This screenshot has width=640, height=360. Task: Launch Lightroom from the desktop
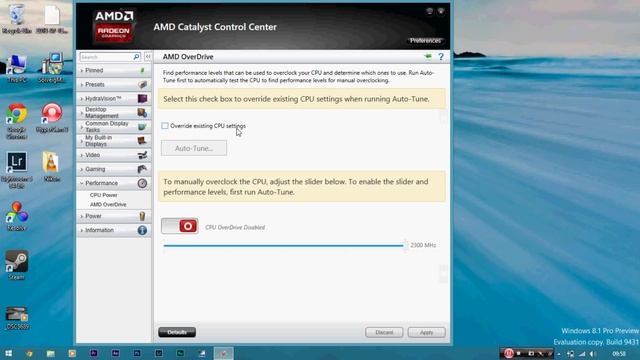click(x=17, y=169)
